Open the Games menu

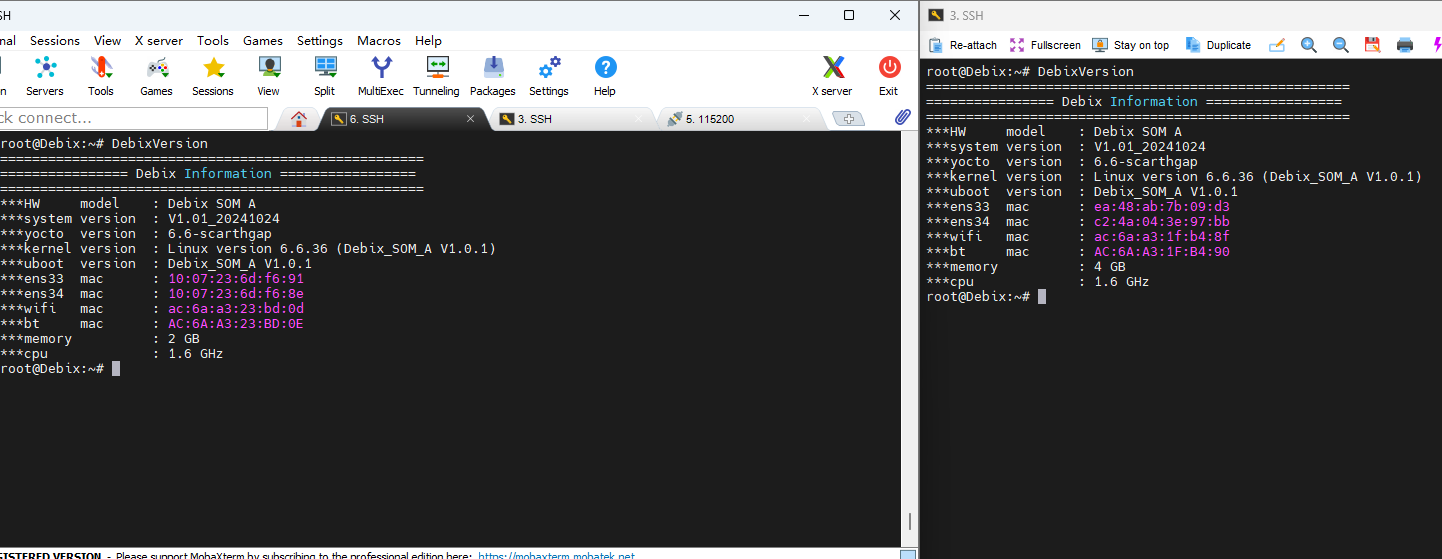[263, 41]
